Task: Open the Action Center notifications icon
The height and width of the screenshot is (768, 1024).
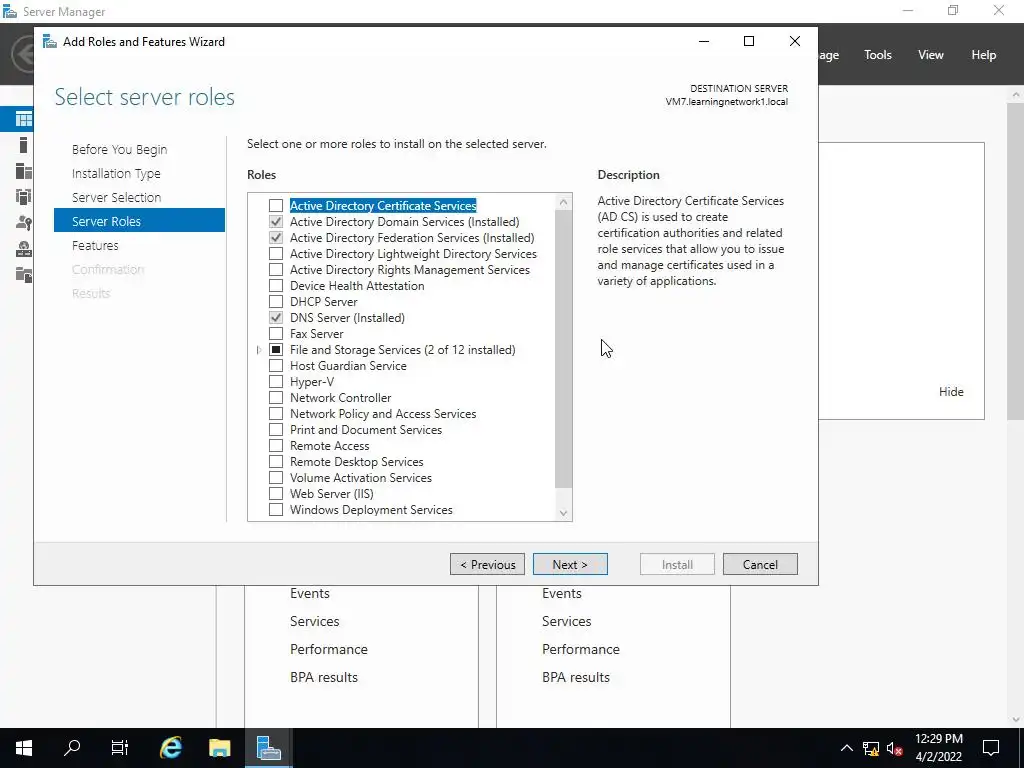Action: [991, 748]
